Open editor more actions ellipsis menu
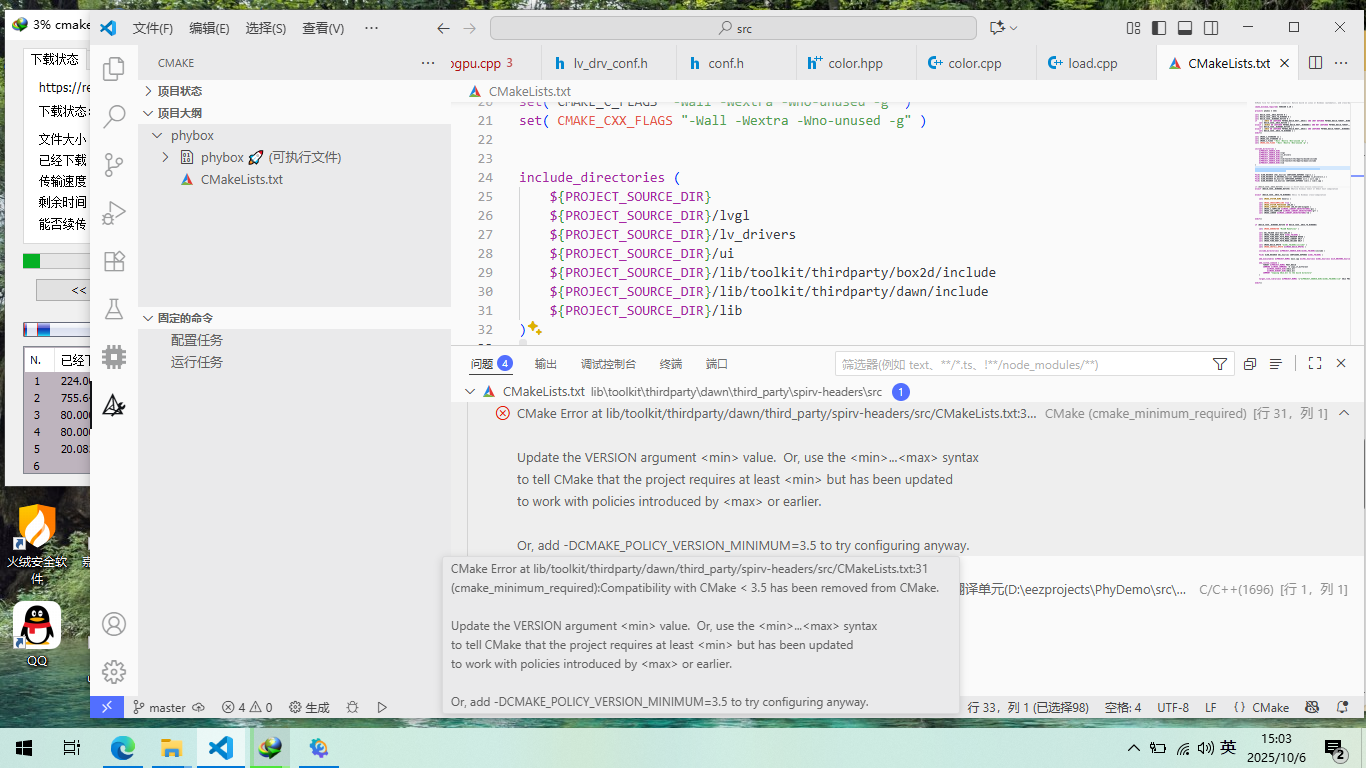Viewport: 1366px width, 768px height. point(1341,62)
